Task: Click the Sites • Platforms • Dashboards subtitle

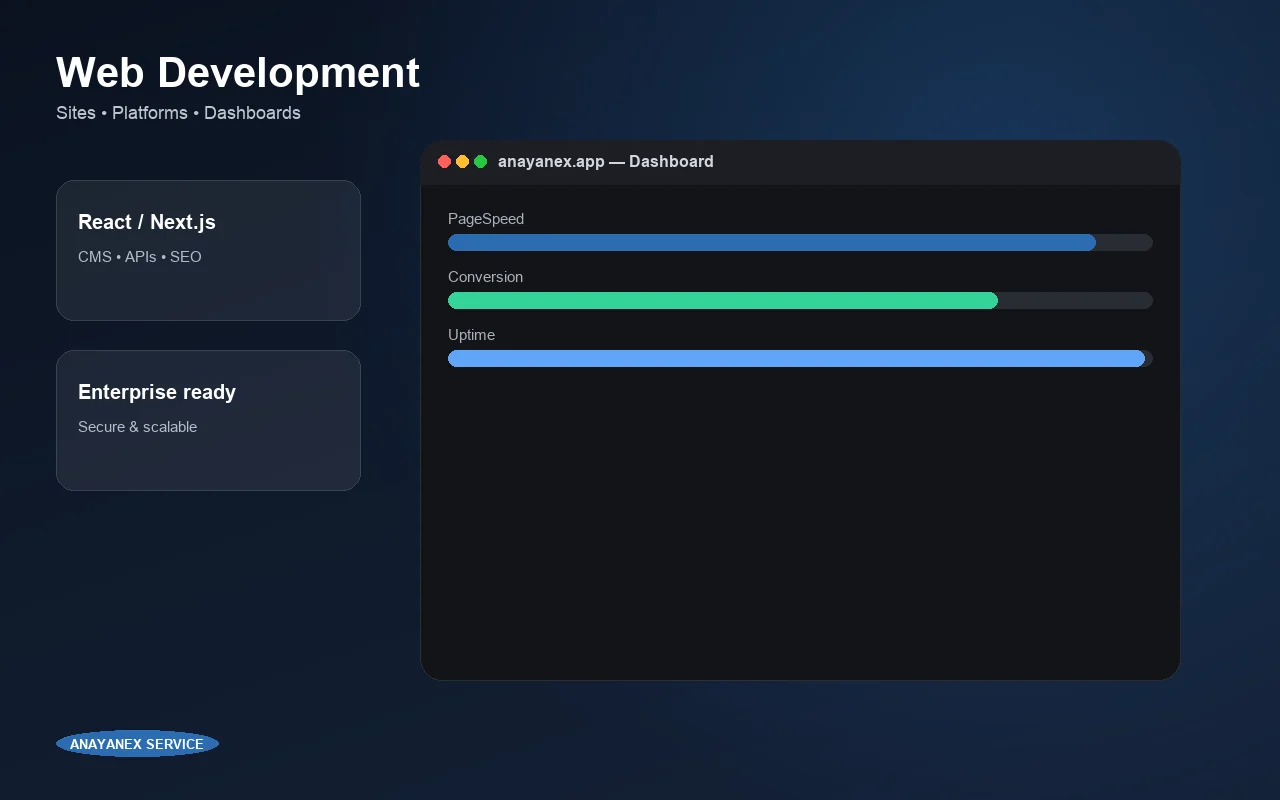Action: tap(178, 113)
